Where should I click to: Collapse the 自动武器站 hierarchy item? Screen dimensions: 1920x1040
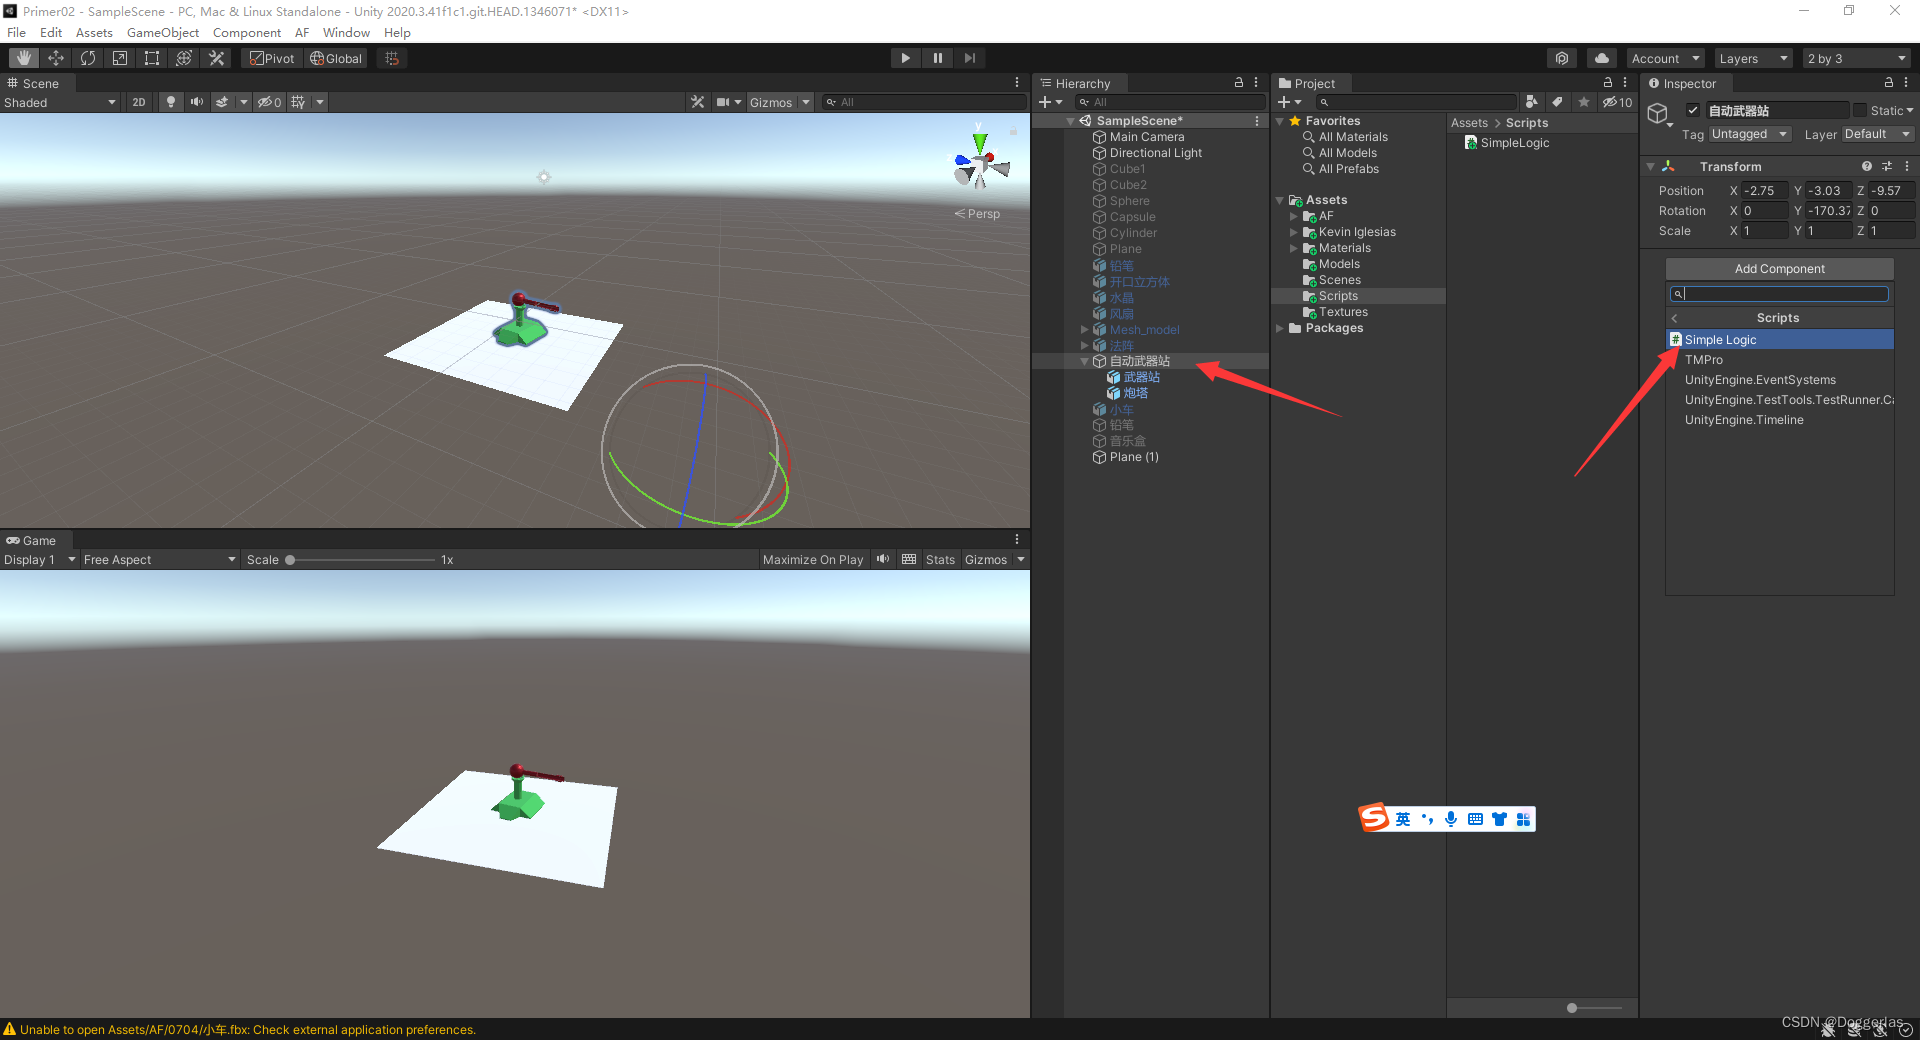click(1085, 361)
